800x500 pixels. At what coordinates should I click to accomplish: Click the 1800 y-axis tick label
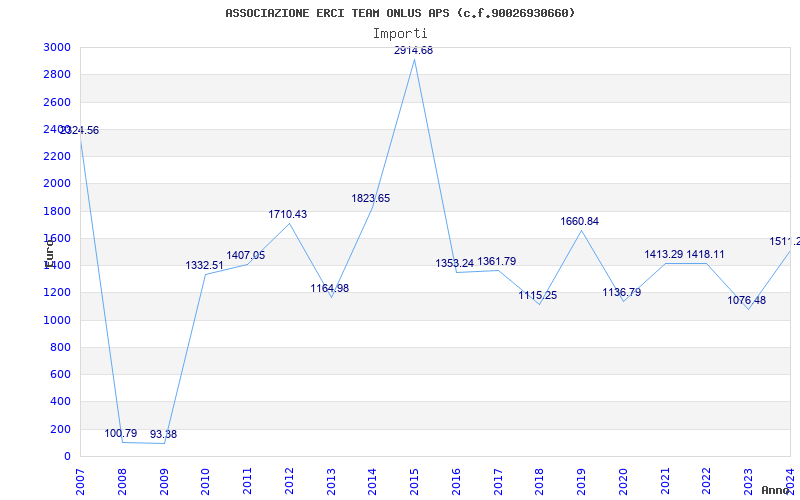point(57,211)
